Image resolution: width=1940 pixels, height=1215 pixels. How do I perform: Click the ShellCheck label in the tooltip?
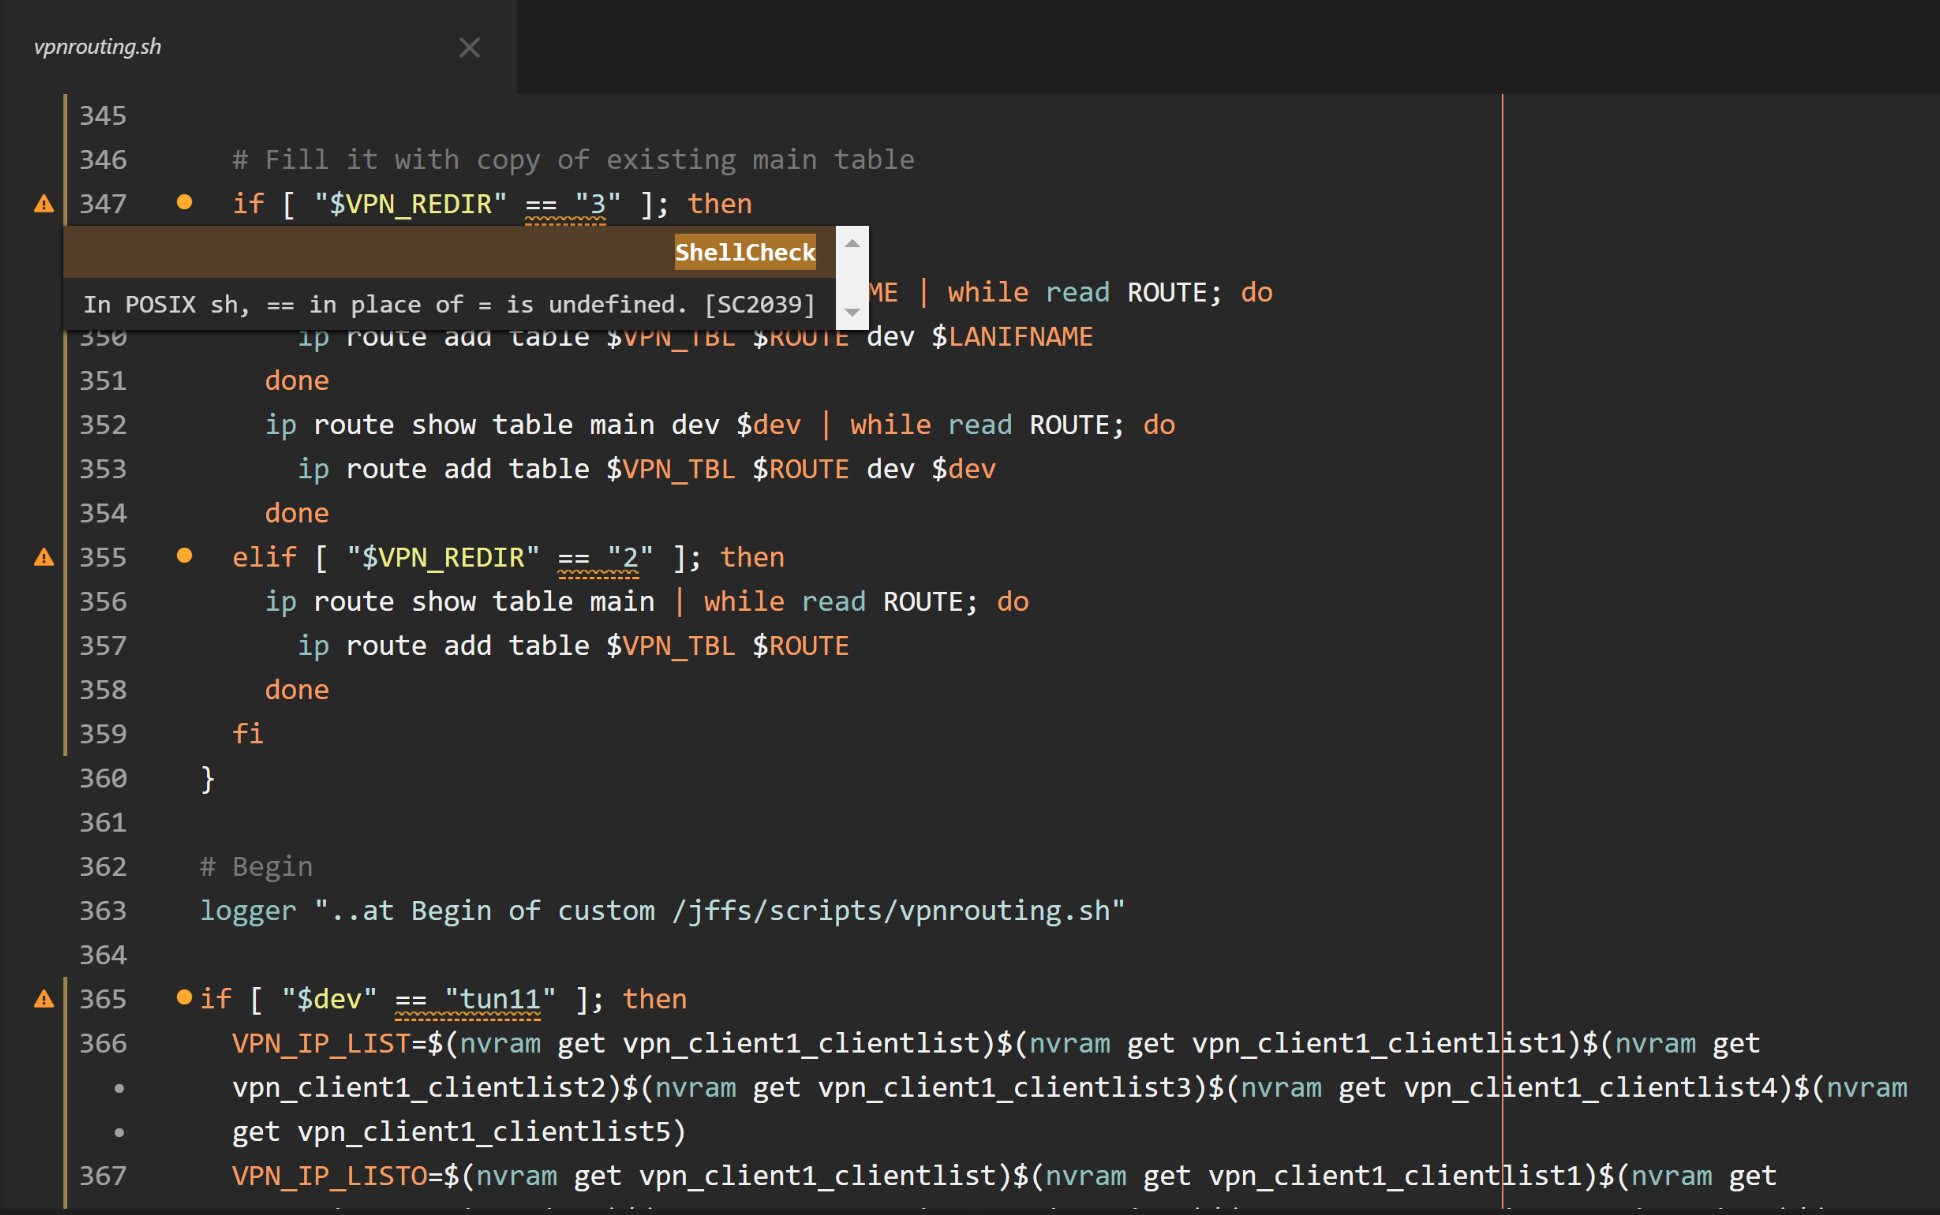tap(745, 252)
